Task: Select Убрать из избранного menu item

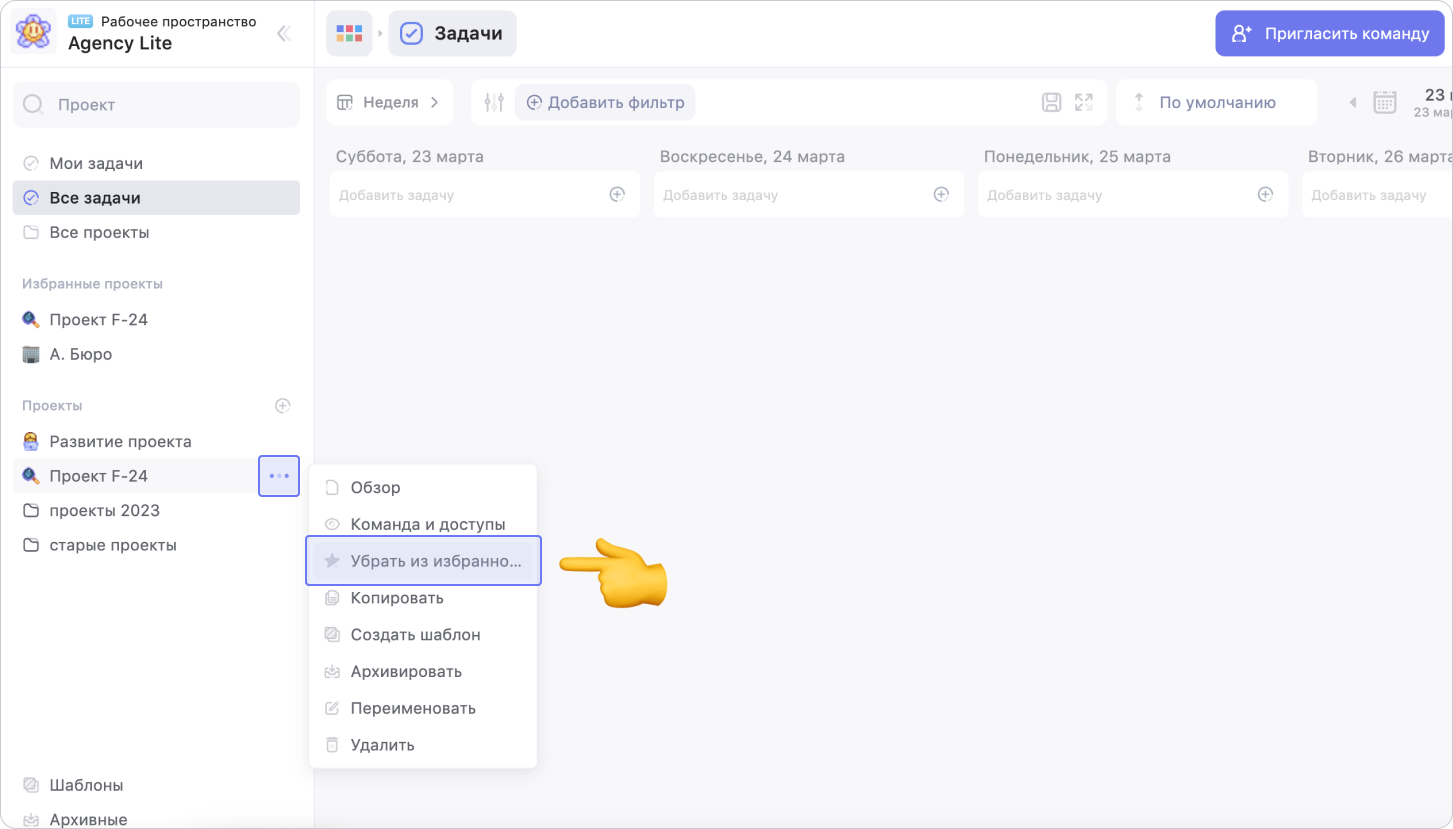Action: pos(423,561)
